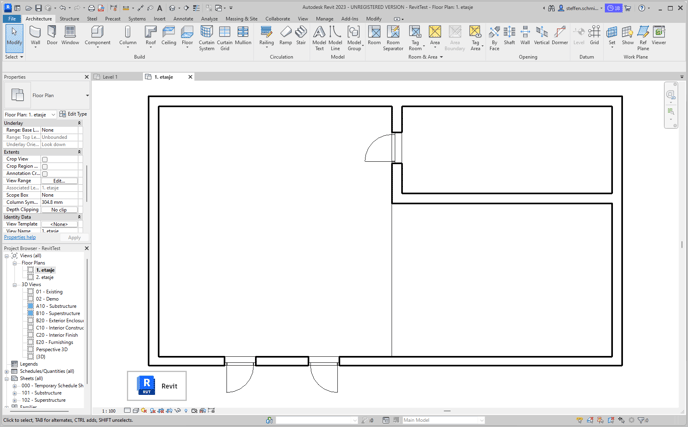This screenshot has width=688, height=427.
Task: Click the Model Line tool
Action: click(x=335, y=38)
